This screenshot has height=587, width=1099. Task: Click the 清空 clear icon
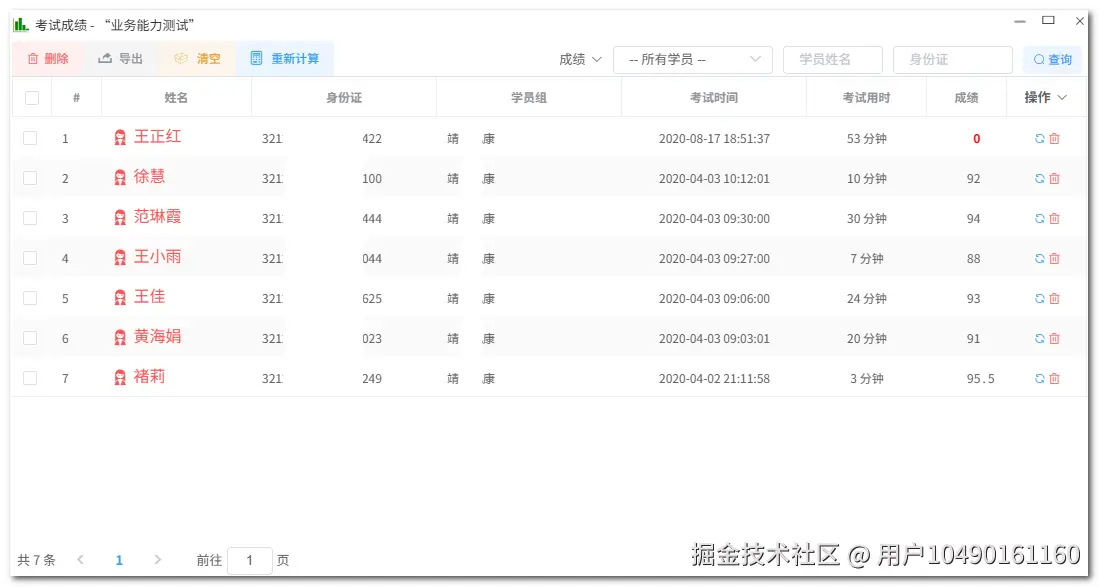(183, 59)
